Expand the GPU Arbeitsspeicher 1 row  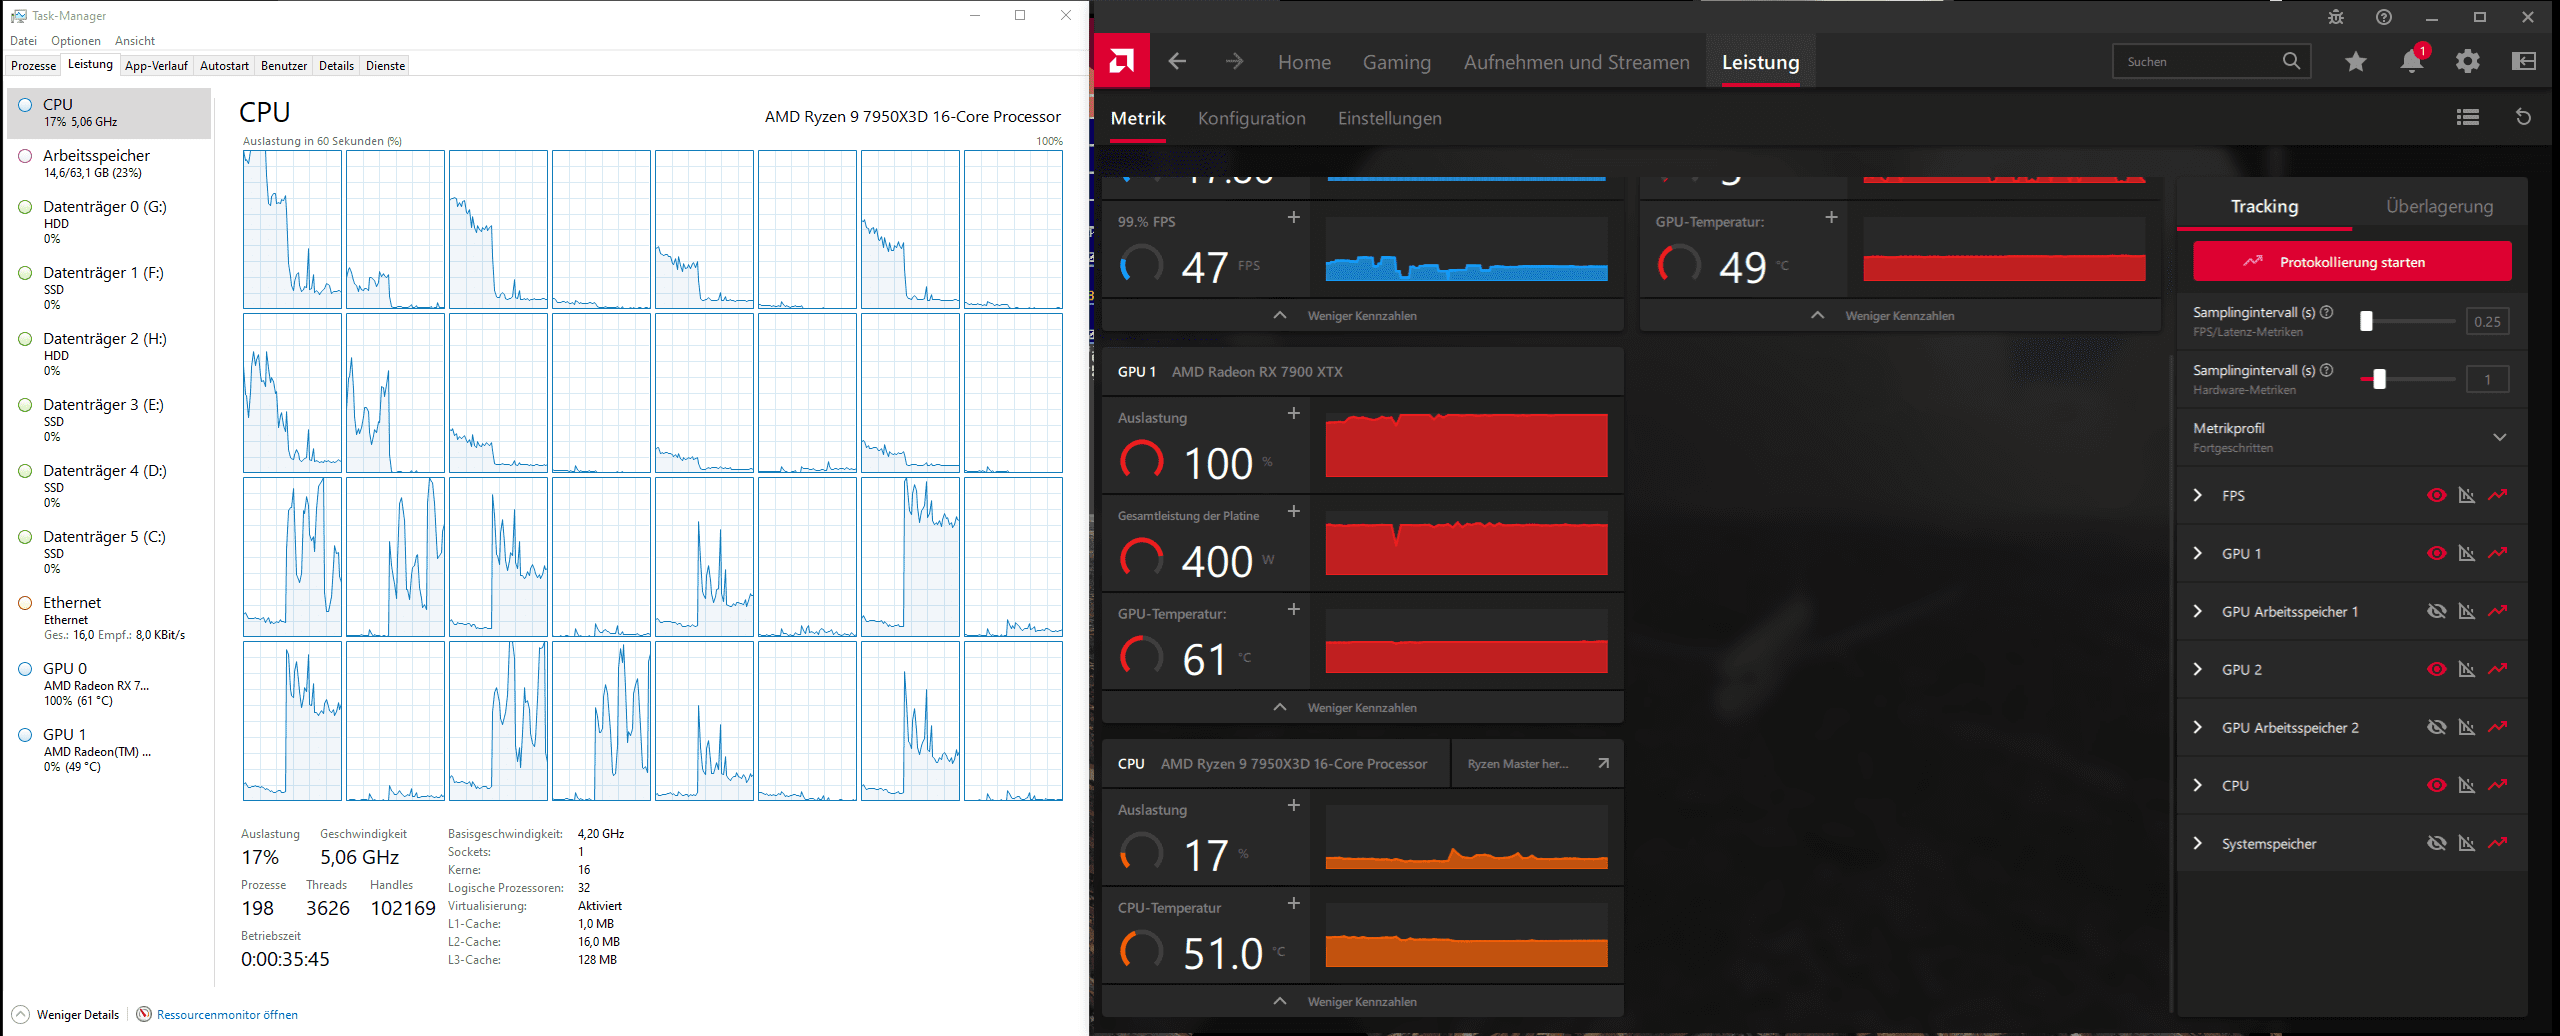tap(2198, 611)
